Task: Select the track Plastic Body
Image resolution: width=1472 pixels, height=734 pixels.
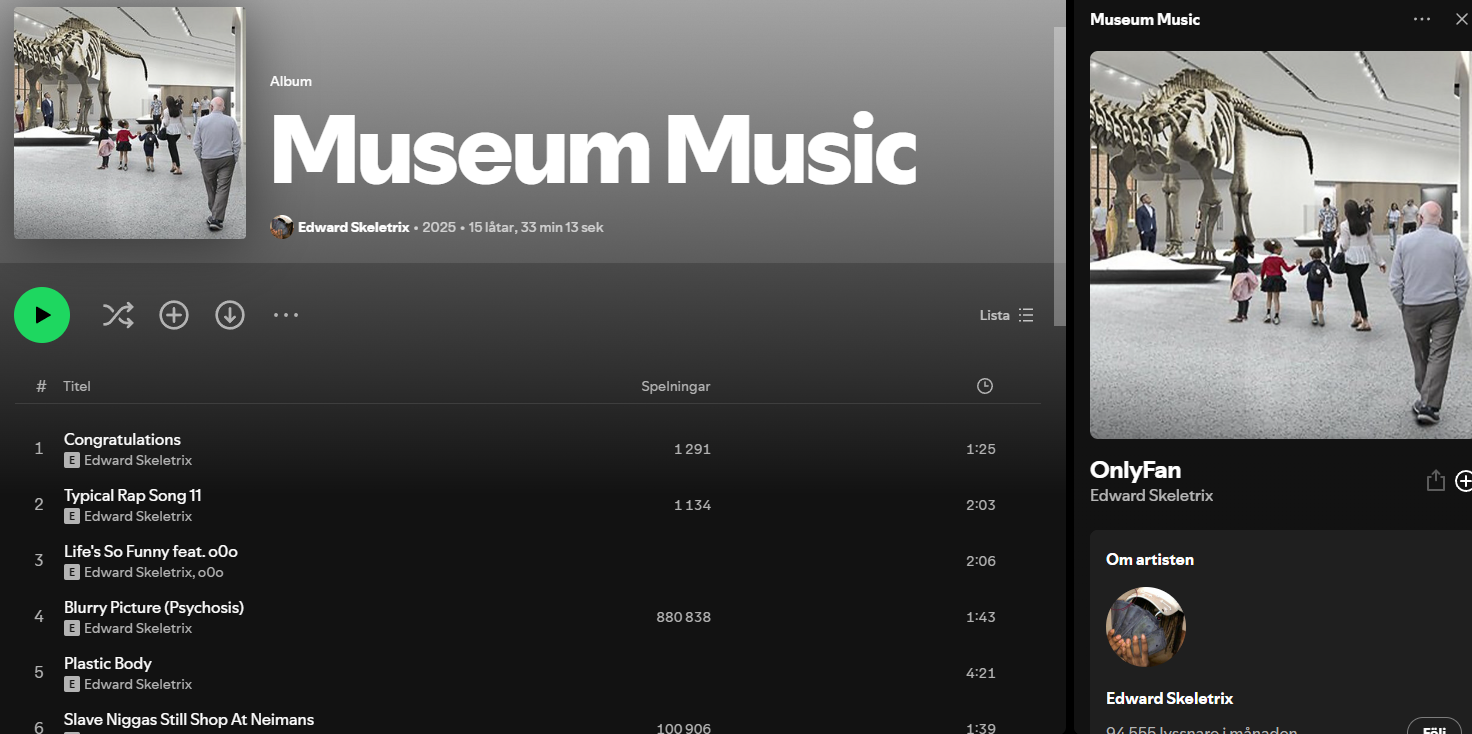Action: click(108, 663)
